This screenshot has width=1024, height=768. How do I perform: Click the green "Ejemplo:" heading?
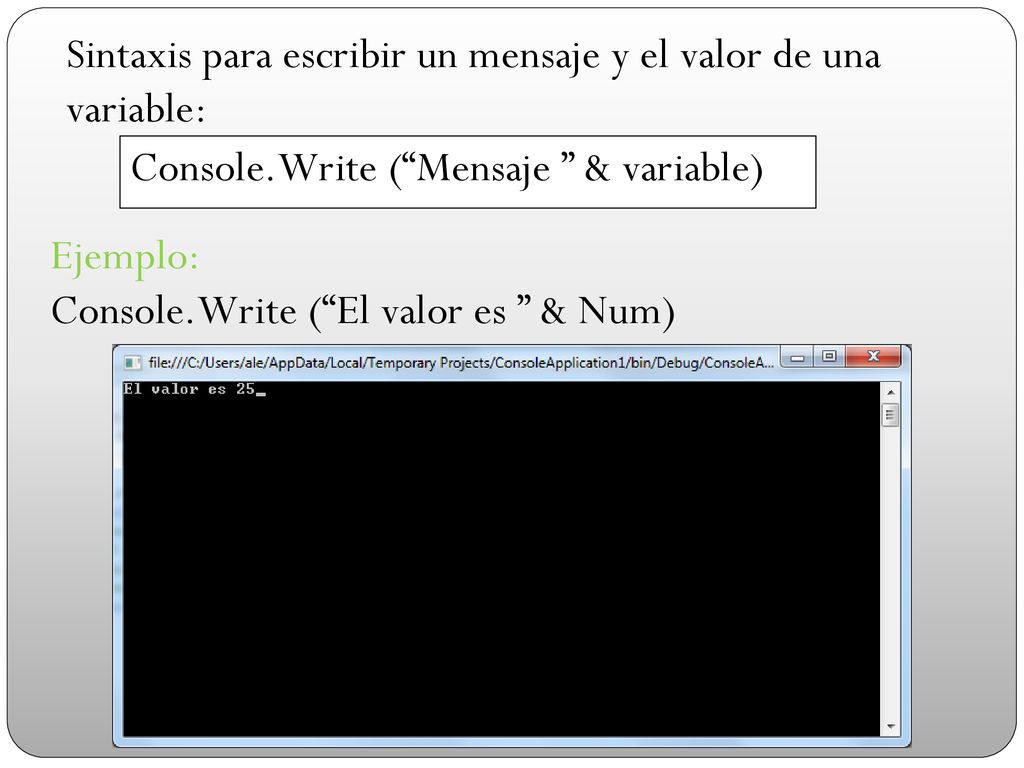coord(125,257)
